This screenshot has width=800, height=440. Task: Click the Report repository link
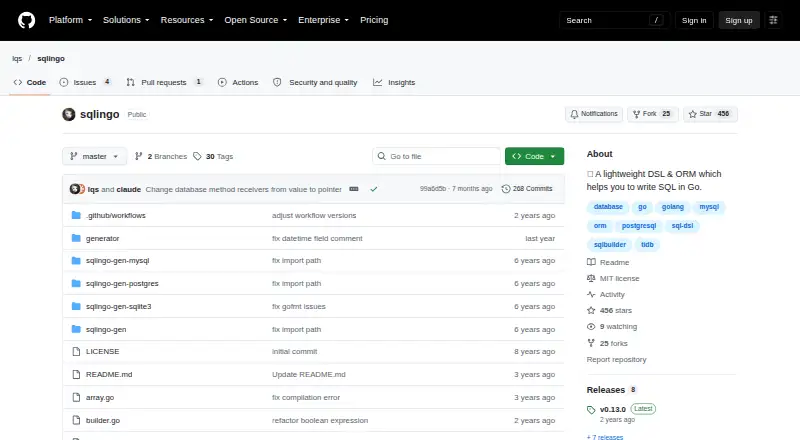point(616,359)
